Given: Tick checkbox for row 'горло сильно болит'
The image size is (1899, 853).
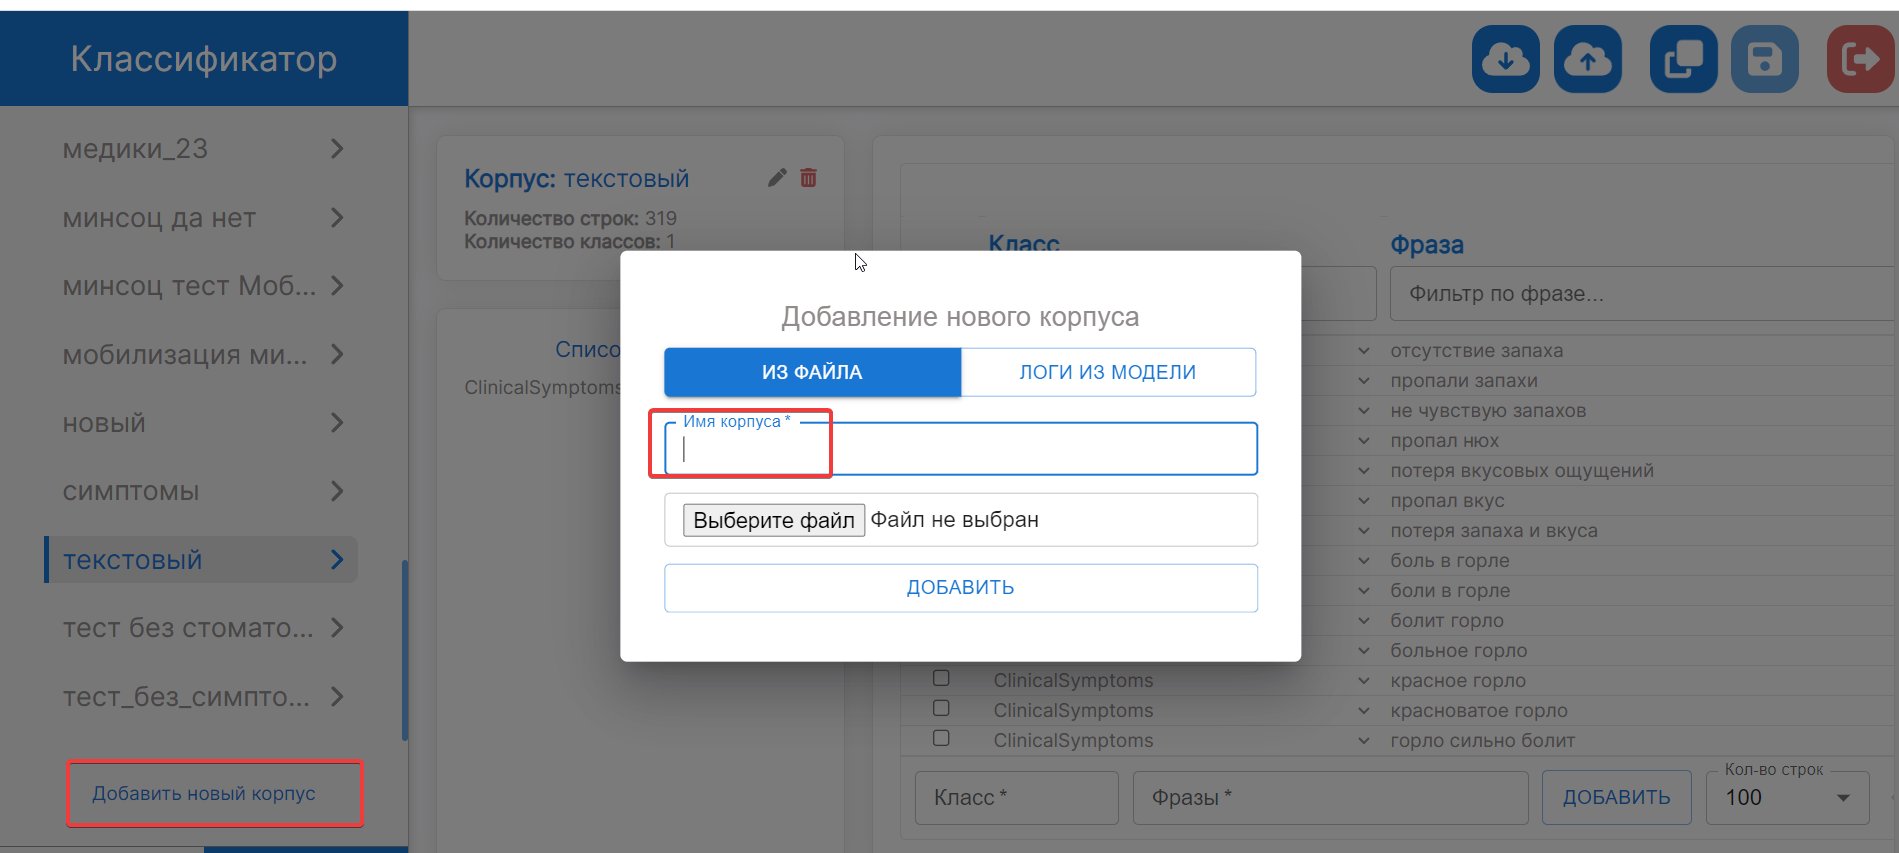Looking at the screenshot, I should pyautogui.click(x=941, y=738).
